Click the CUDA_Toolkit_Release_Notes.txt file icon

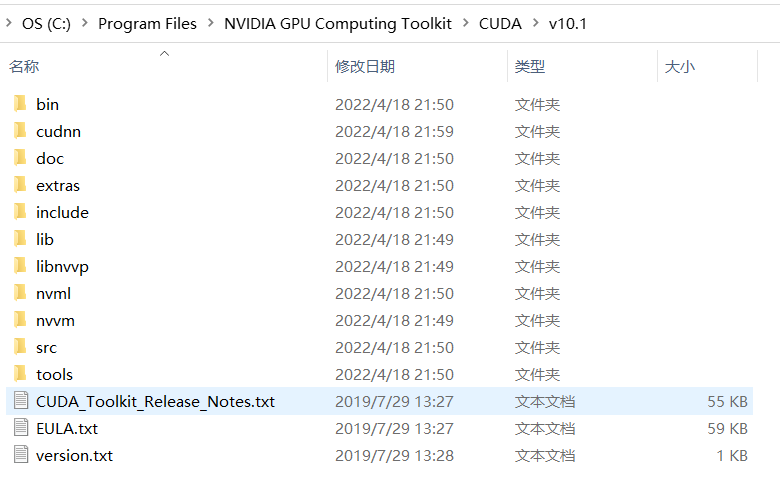pos(21,400)
